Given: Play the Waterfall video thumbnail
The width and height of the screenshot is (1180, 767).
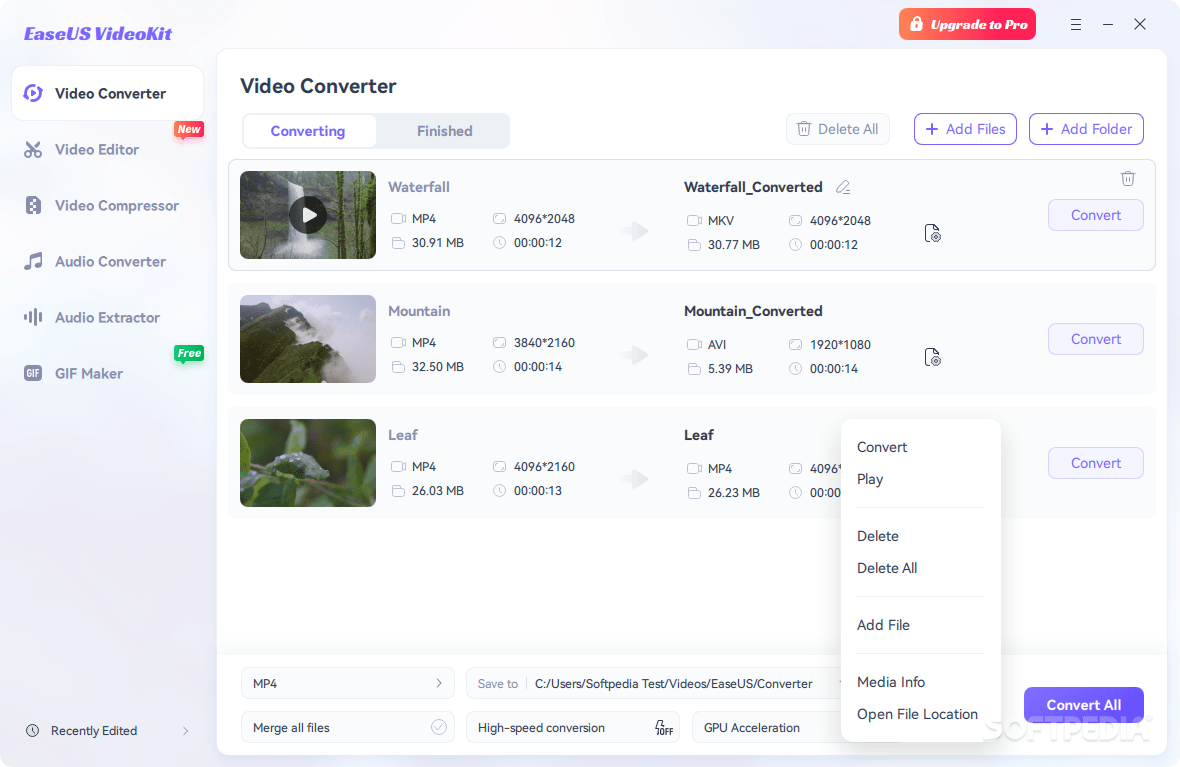Looking at the screenshot, I should (307, 214).
